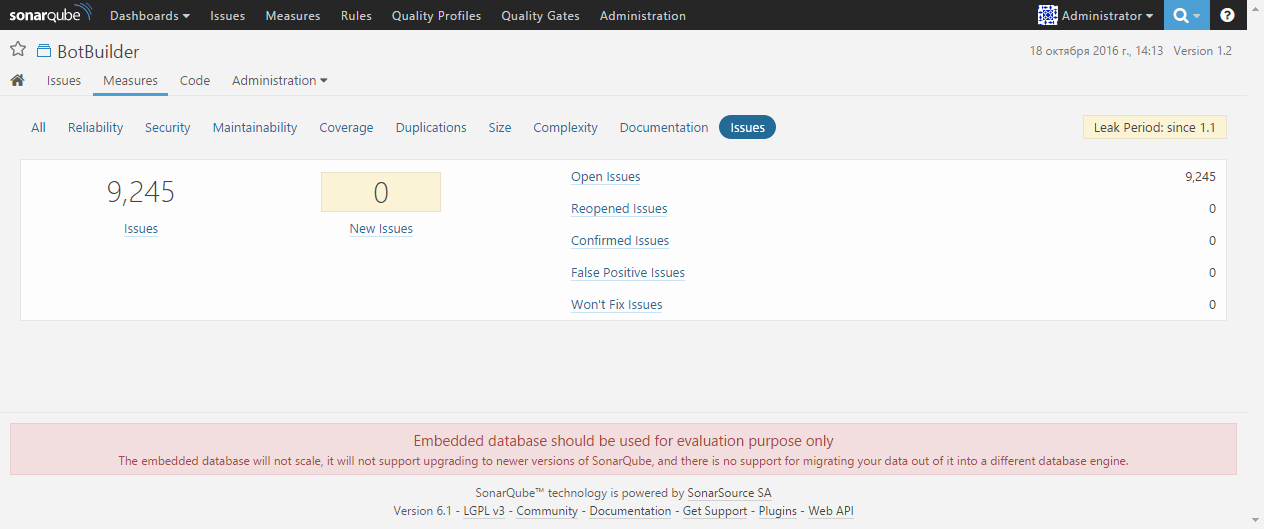This screenshot has height=529, width=1264.
Task: Switch to the project Issues tab
Action: click(64, 81)
